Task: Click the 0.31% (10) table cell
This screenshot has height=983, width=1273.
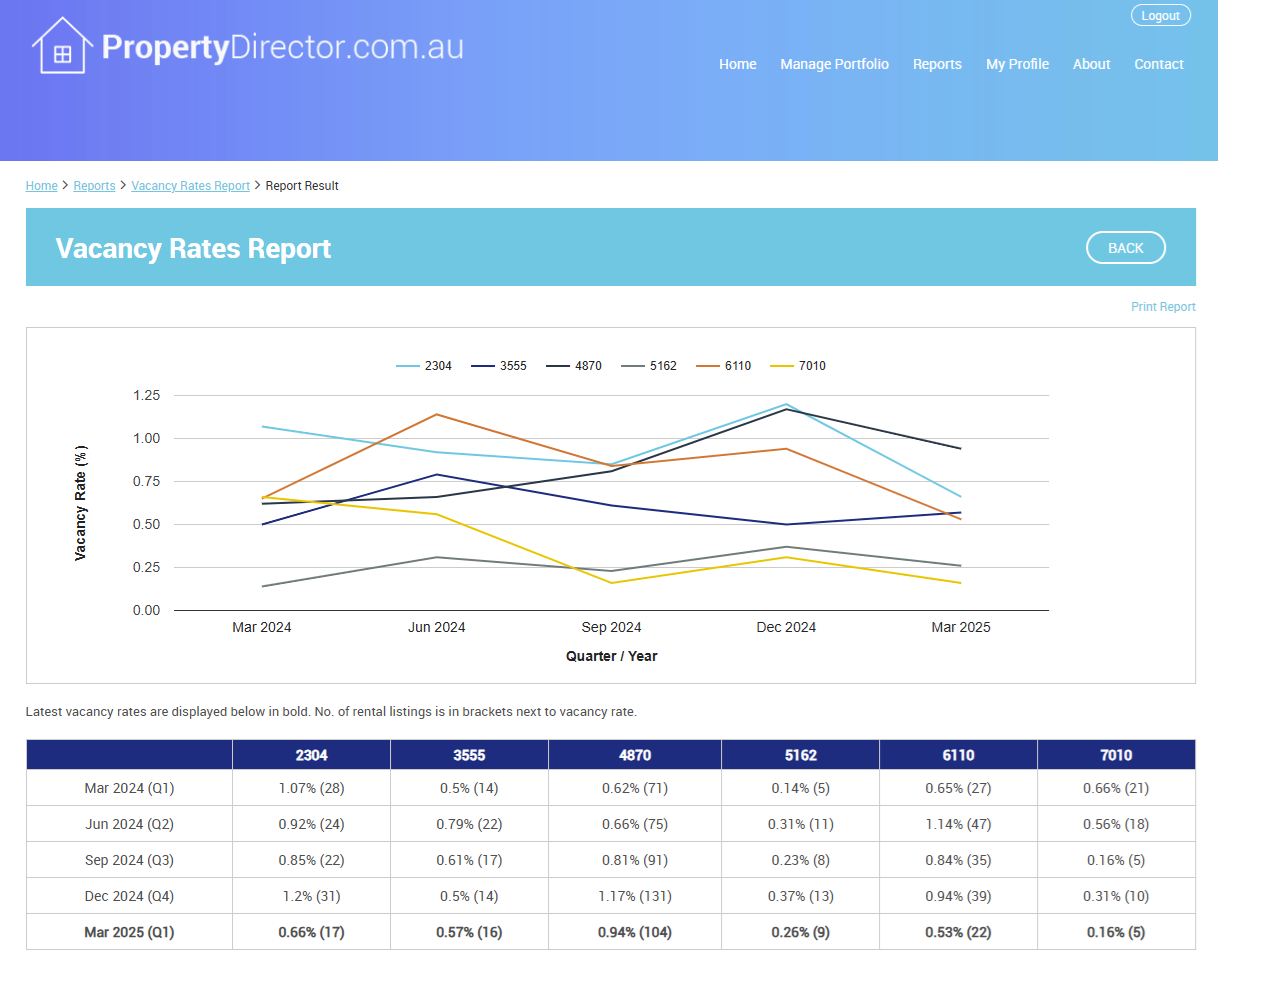Action: [1116, 896]
